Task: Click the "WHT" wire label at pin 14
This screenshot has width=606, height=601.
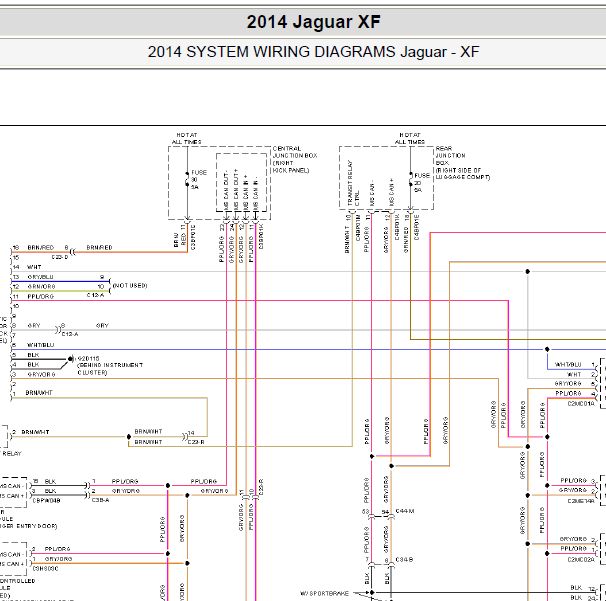Action: pyautogui.click(x=34, y=267)
